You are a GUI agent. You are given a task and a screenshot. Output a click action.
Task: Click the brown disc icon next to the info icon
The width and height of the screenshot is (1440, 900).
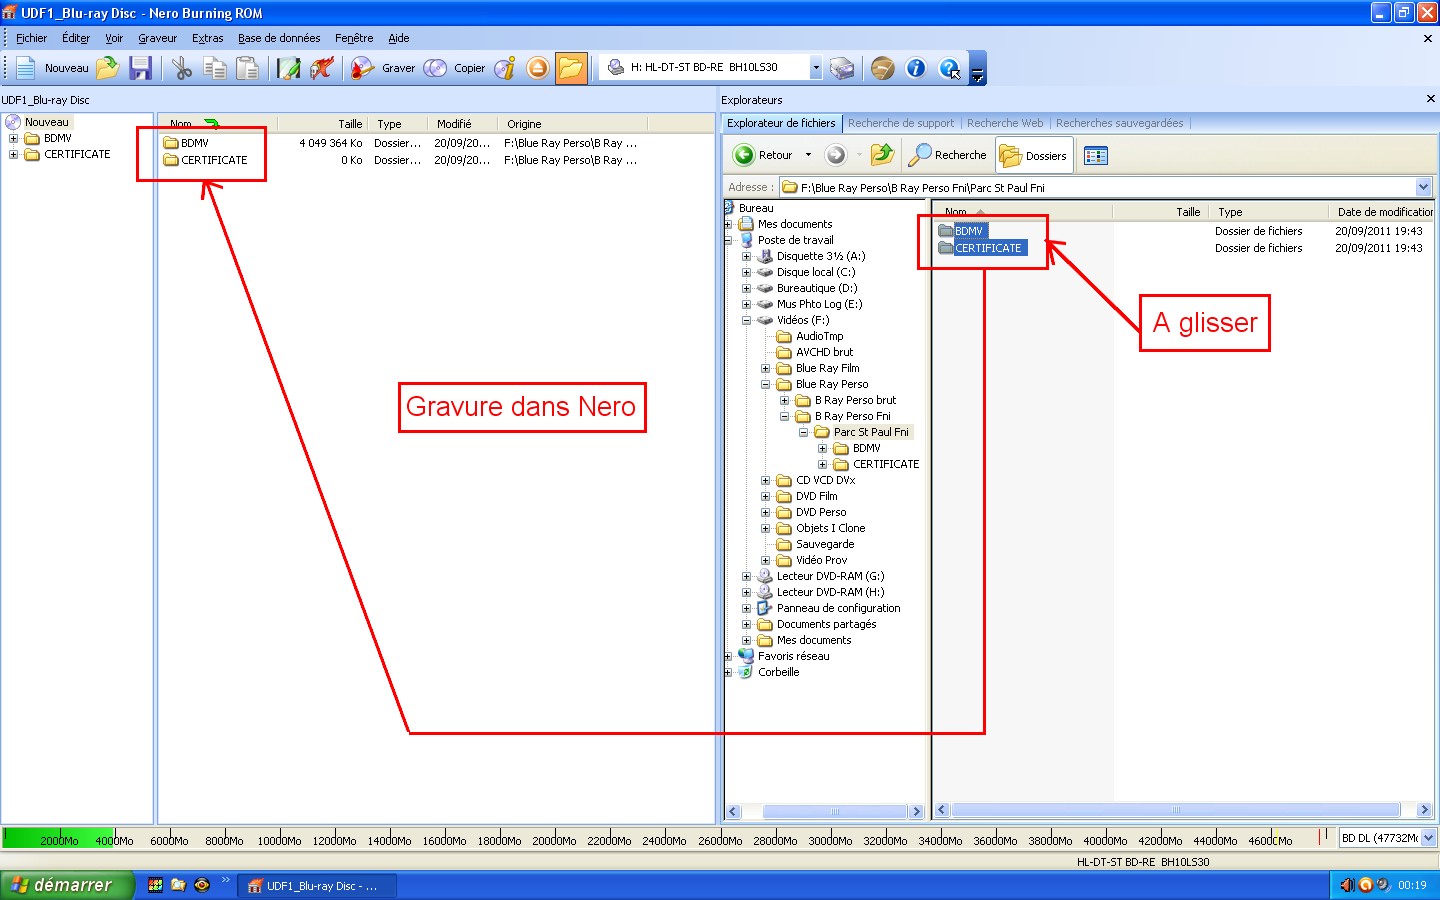(x=883, y=68)
